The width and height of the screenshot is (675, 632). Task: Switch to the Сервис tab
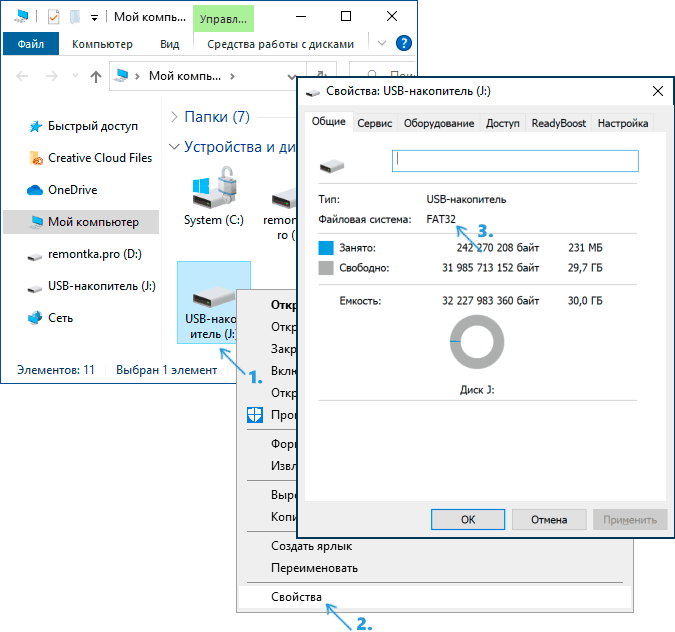374,123
